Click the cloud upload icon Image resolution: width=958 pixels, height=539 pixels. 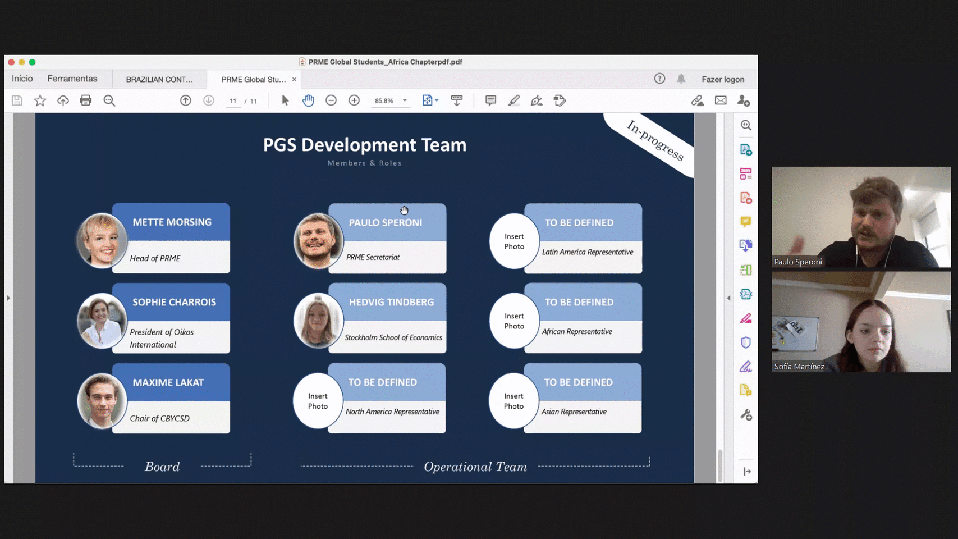pos(63,101)
